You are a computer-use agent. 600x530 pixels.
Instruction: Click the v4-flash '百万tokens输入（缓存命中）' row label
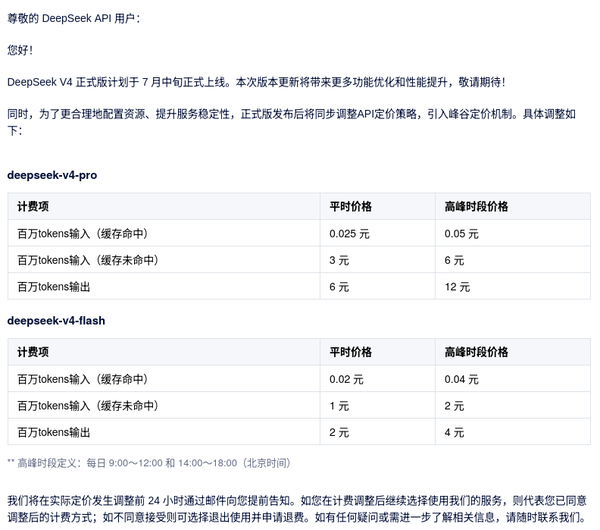point(83,379)
